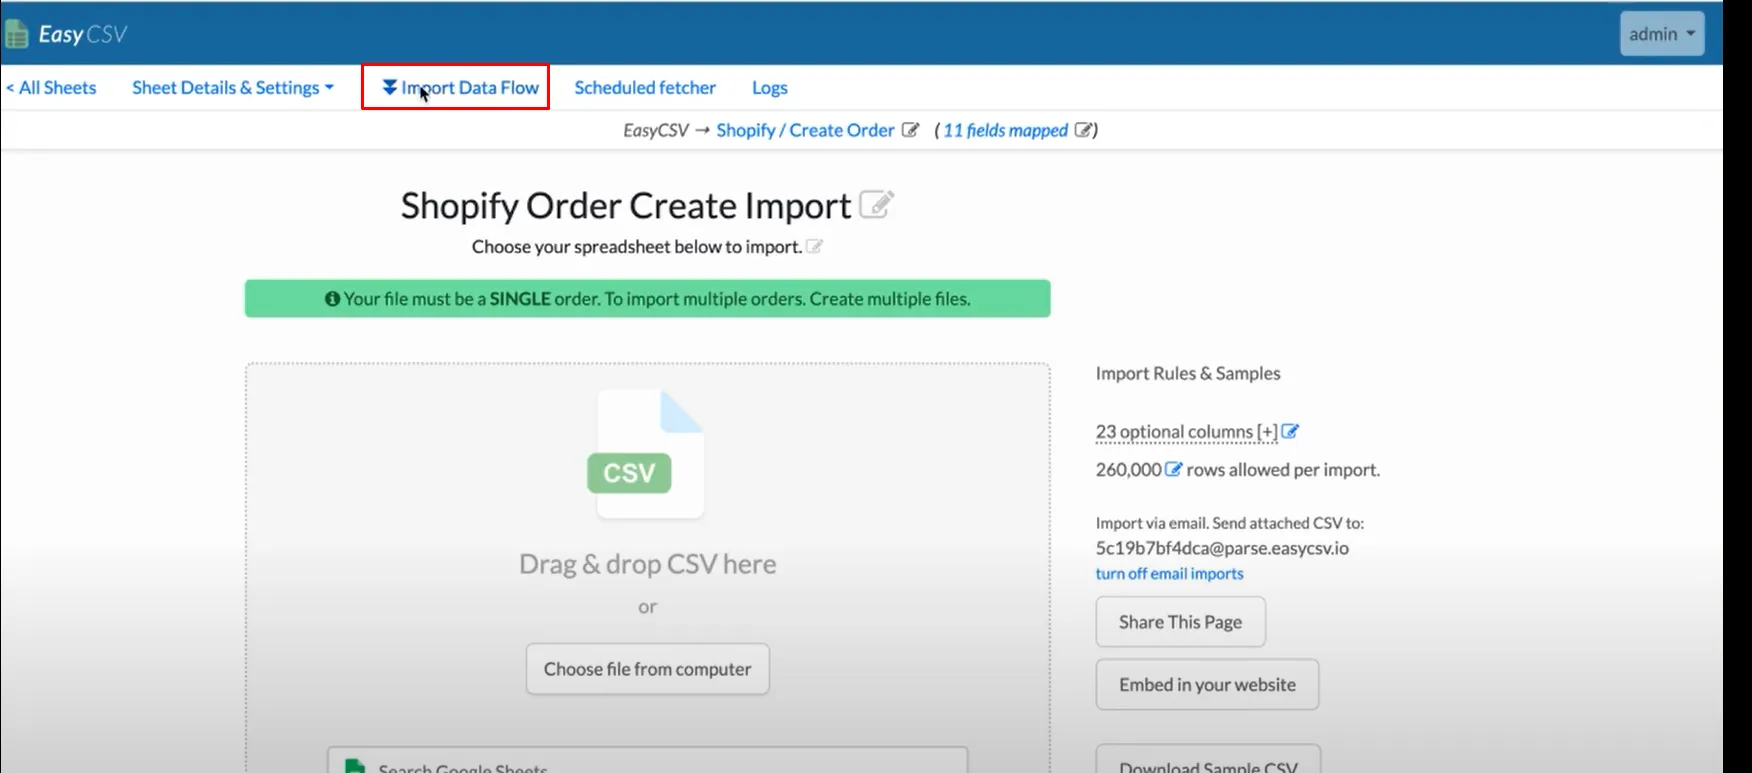Click the Share This Page button
The image size is (1752, 773).
(x=1181, y=622)
